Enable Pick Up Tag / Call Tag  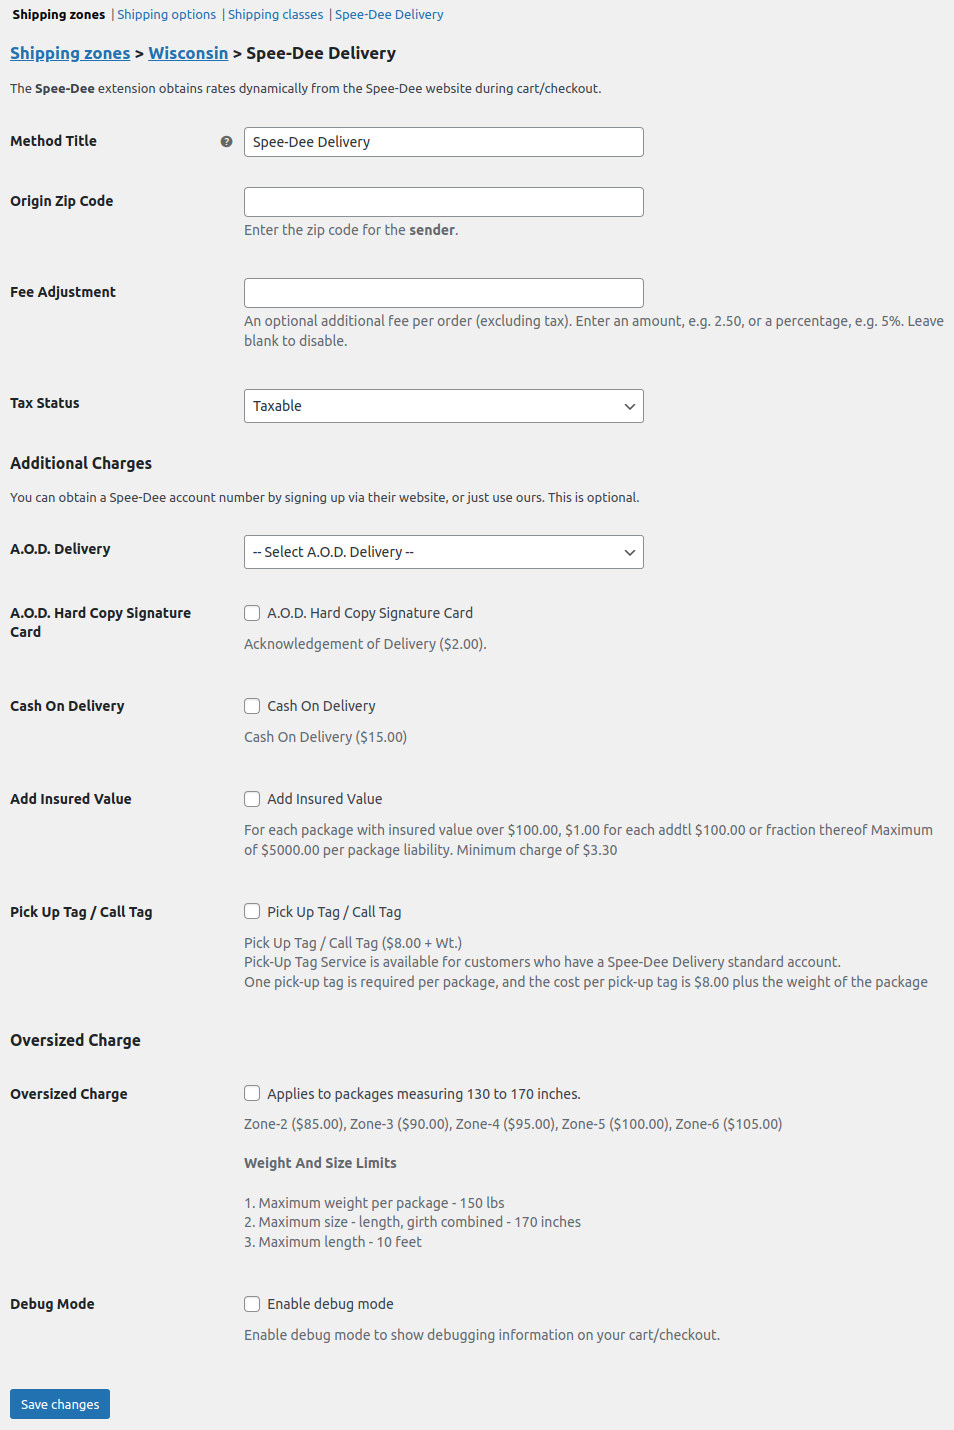pos(252,911)
